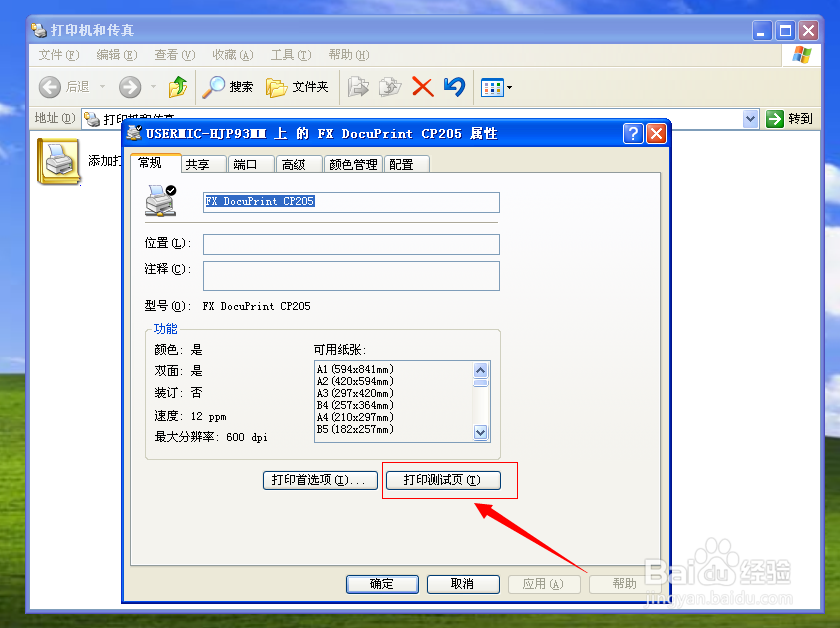
Task: Click the Forward arrow icon in toolbar
Action: (130, 87)
